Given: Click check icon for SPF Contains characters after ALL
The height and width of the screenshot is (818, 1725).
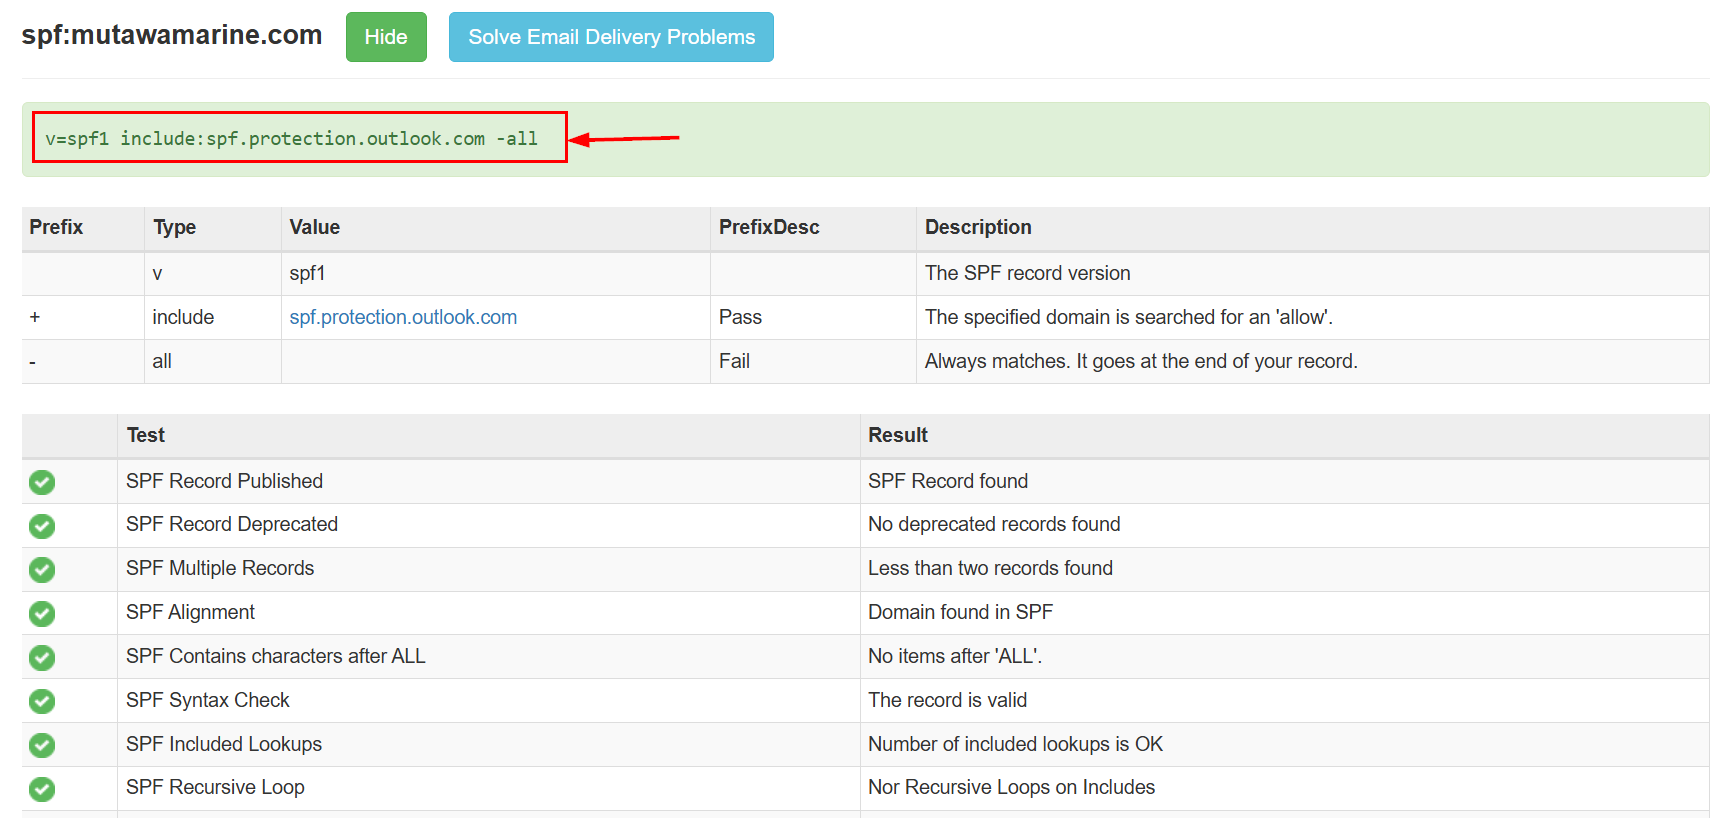Looking at the screenshot, I should (x=42, y=657).
